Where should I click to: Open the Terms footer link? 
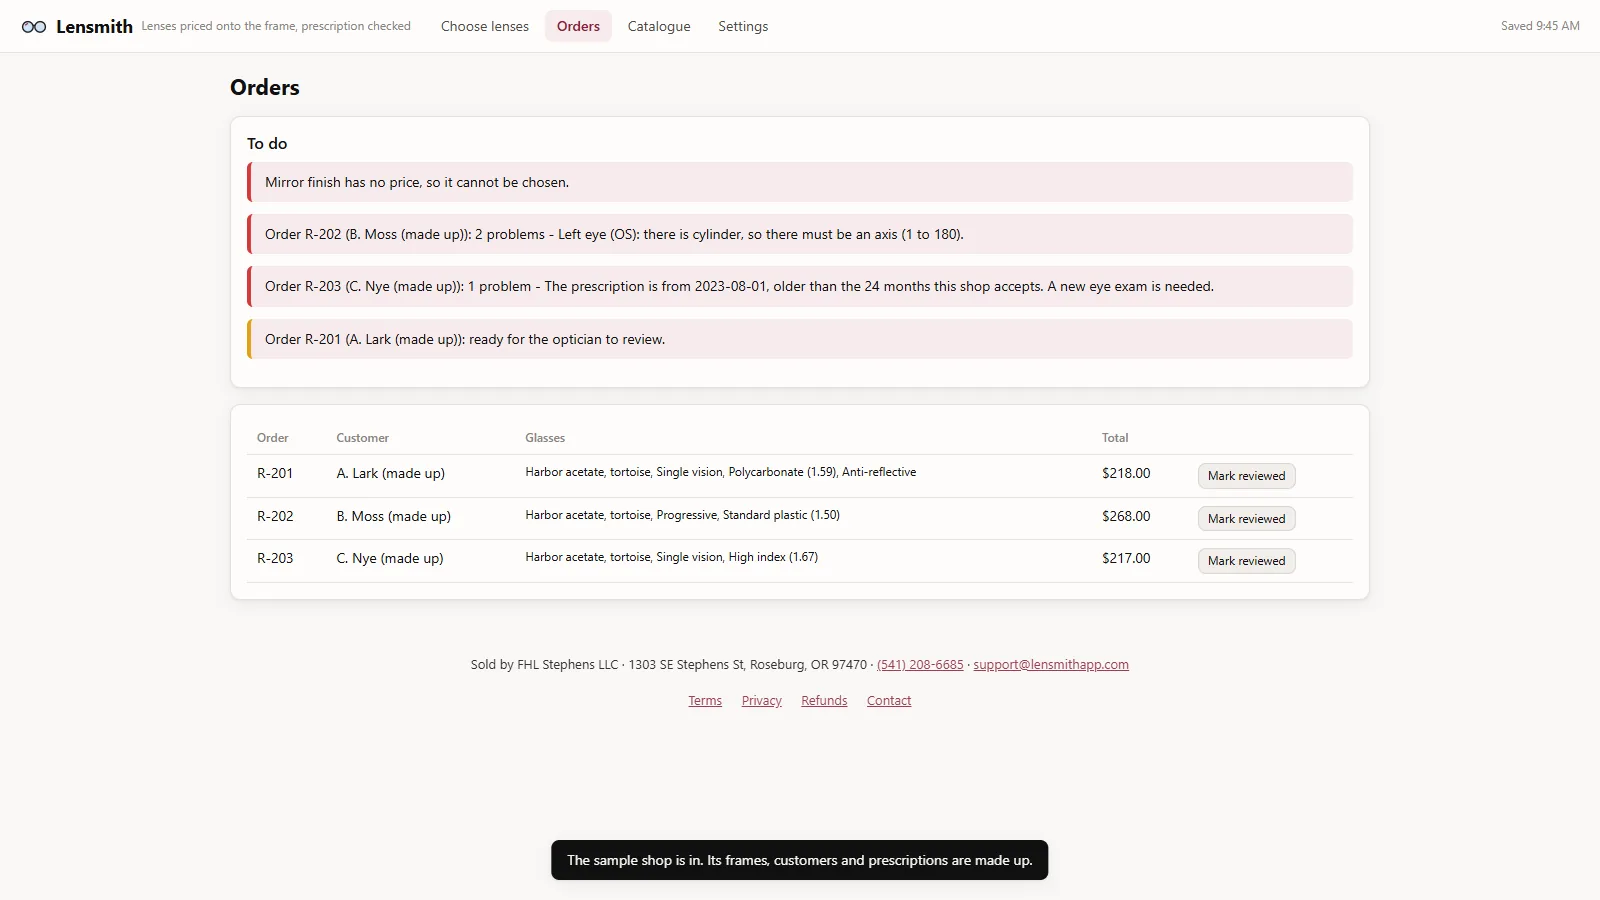(705, 701)
